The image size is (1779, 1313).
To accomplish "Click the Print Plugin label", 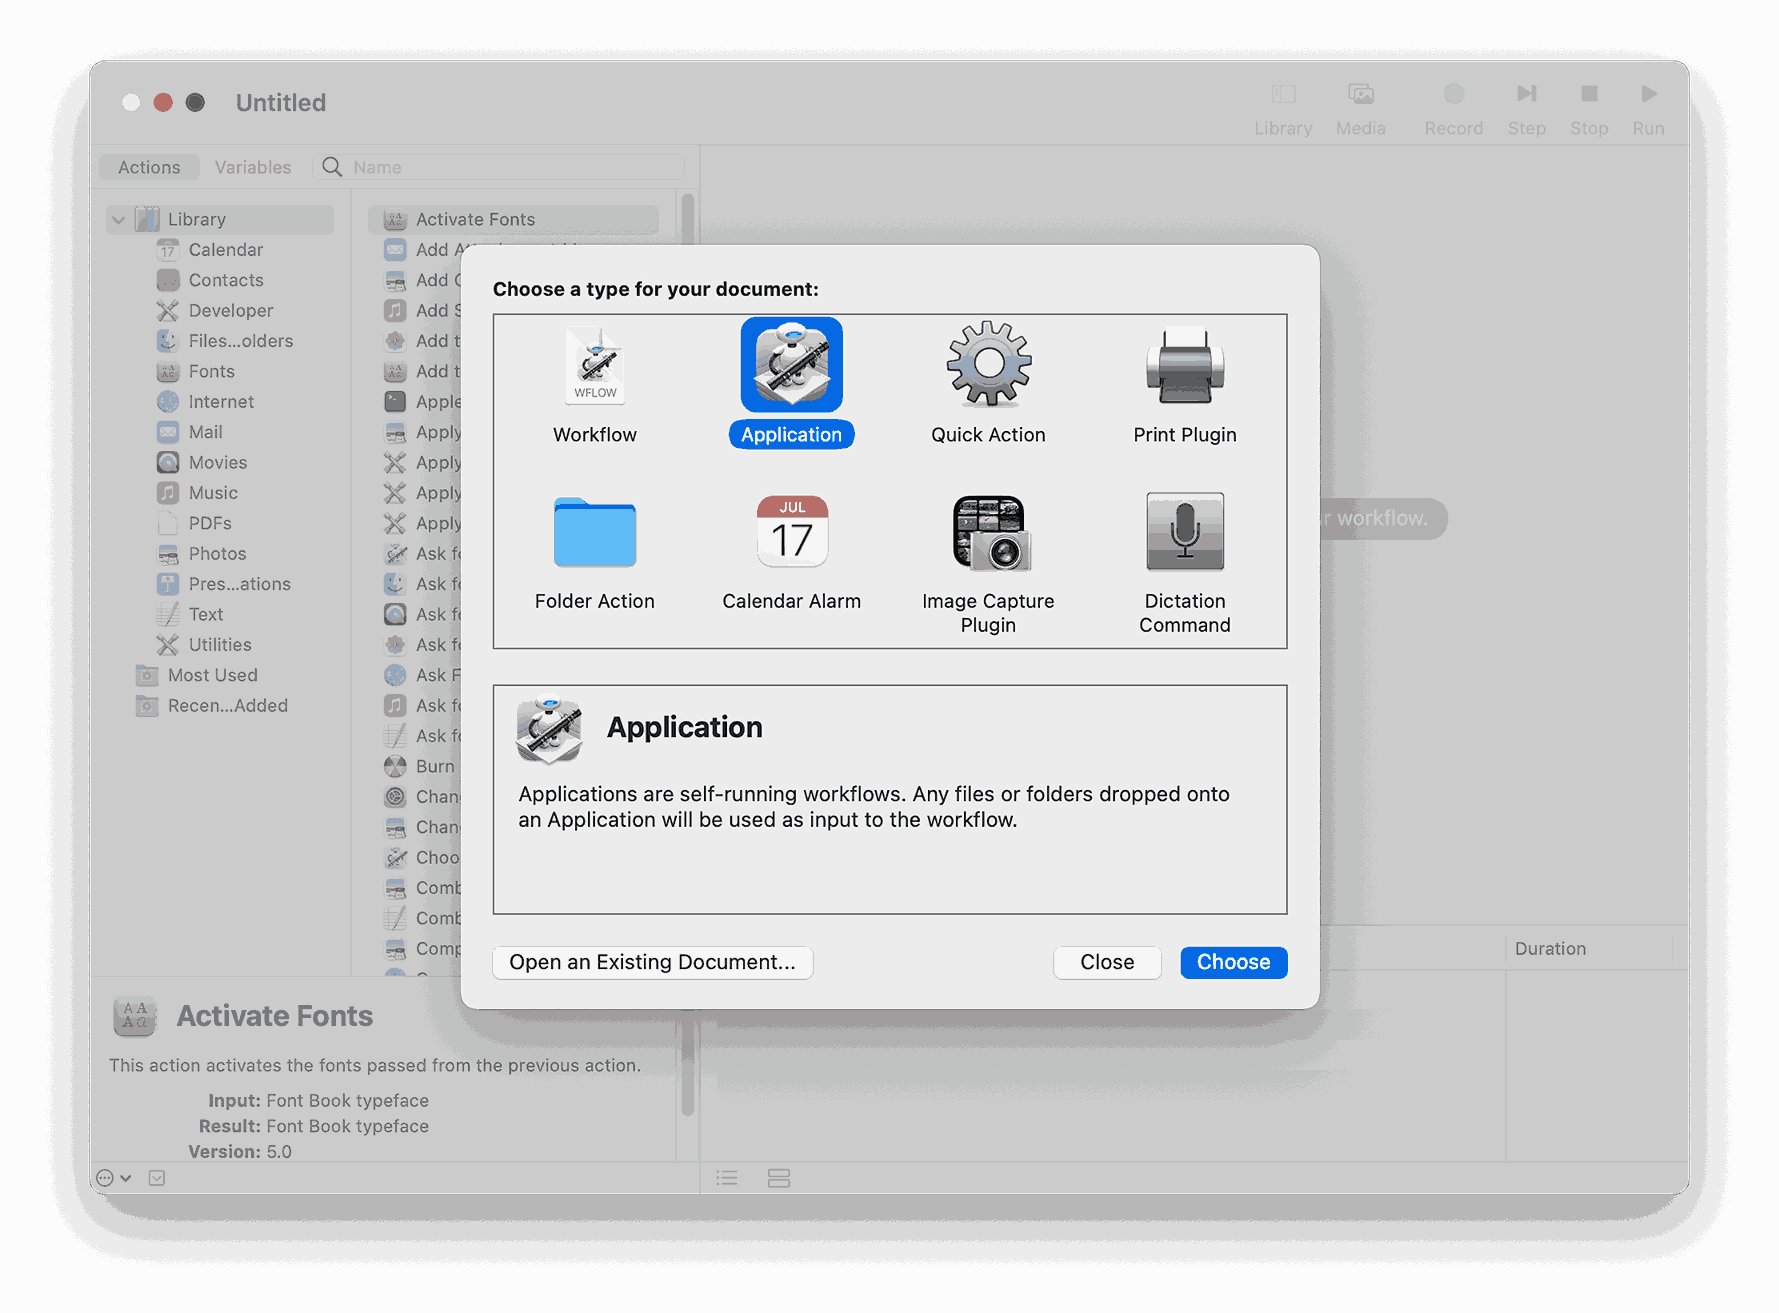I will 1185,435.
